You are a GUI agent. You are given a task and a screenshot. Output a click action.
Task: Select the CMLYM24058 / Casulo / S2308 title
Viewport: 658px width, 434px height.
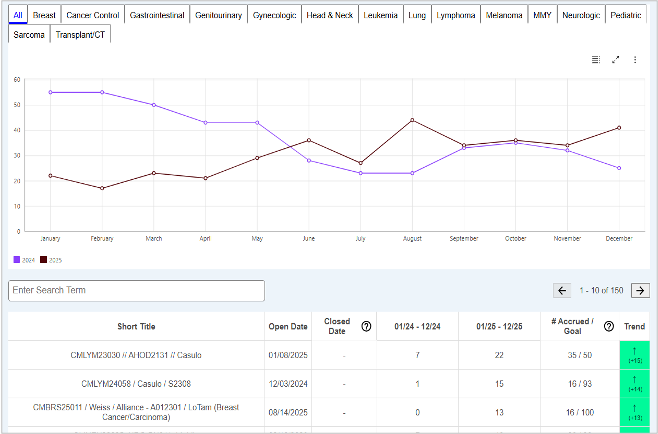136,384
